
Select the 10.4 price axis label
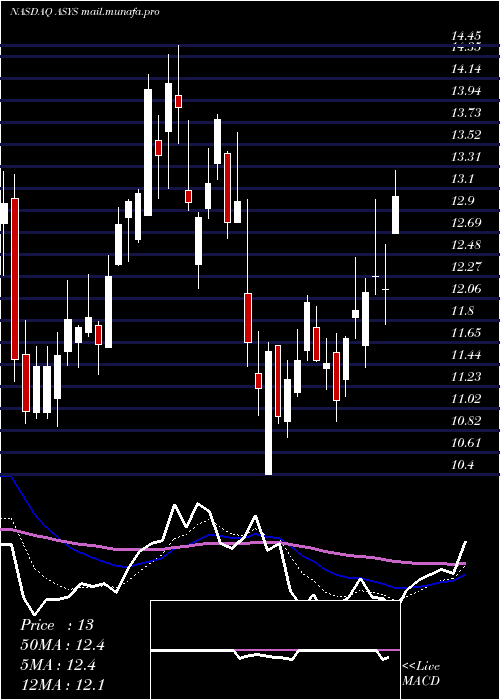[463, 465]
